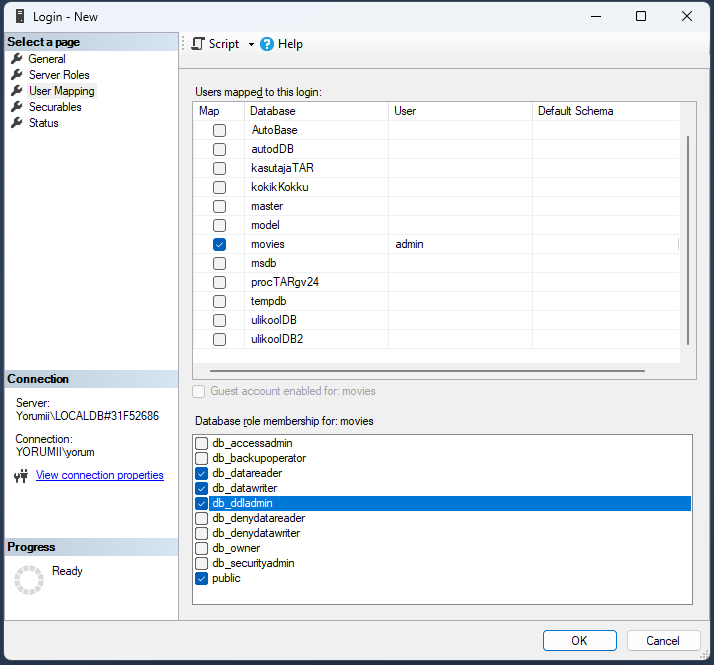Tick the kasutajaTAR map checkbox

pos(219,169)
